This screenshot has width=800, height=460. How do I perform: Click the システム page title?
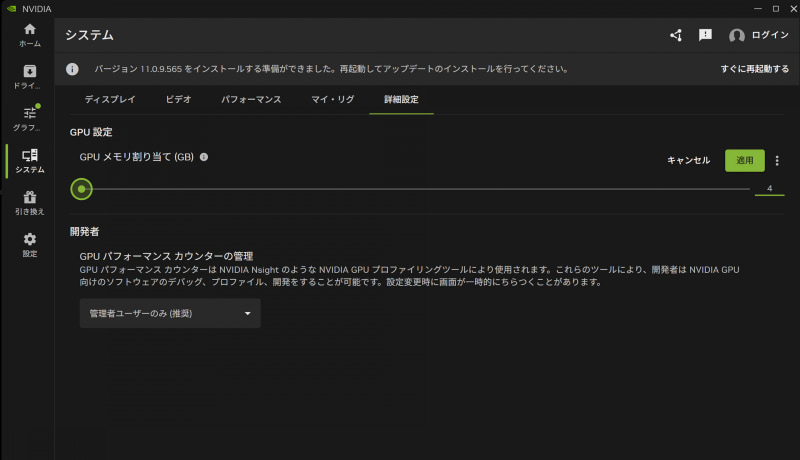tap(89, 35)
